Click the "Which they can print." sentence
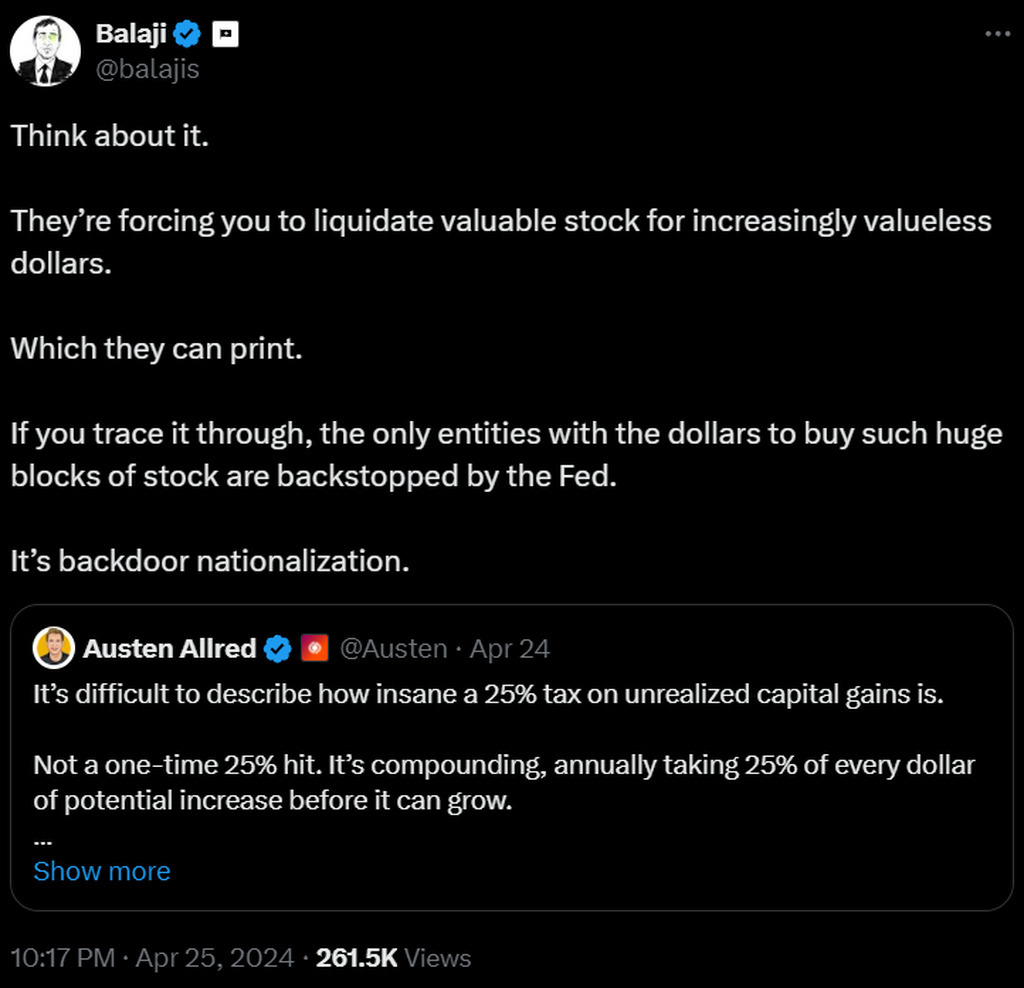 (156, 349)
